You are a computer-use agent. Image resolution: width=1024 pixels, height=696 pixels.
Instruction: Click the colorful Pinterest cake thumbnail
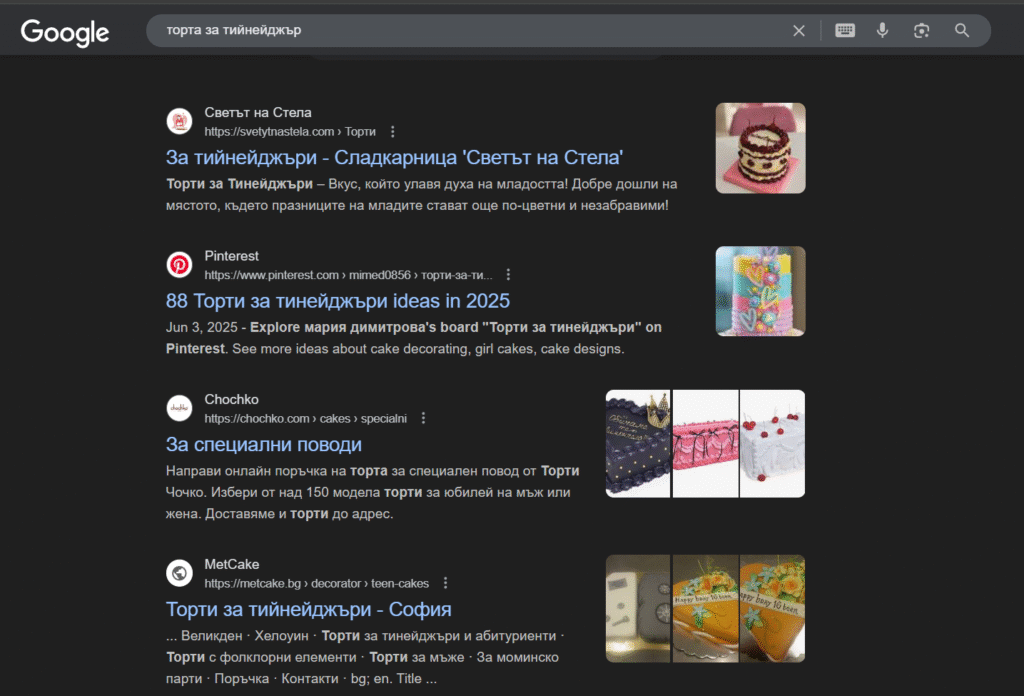[760, 291]
